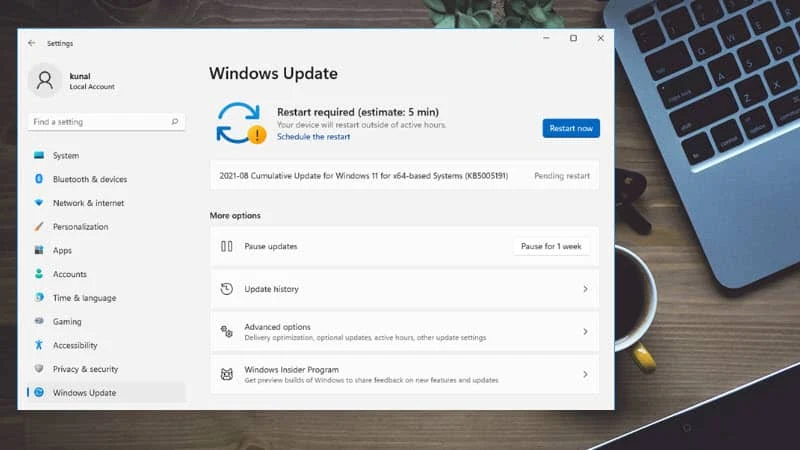Click the Windows Insider cat icon
Viewport: 800px width, 450px height.
pos(227,374)
